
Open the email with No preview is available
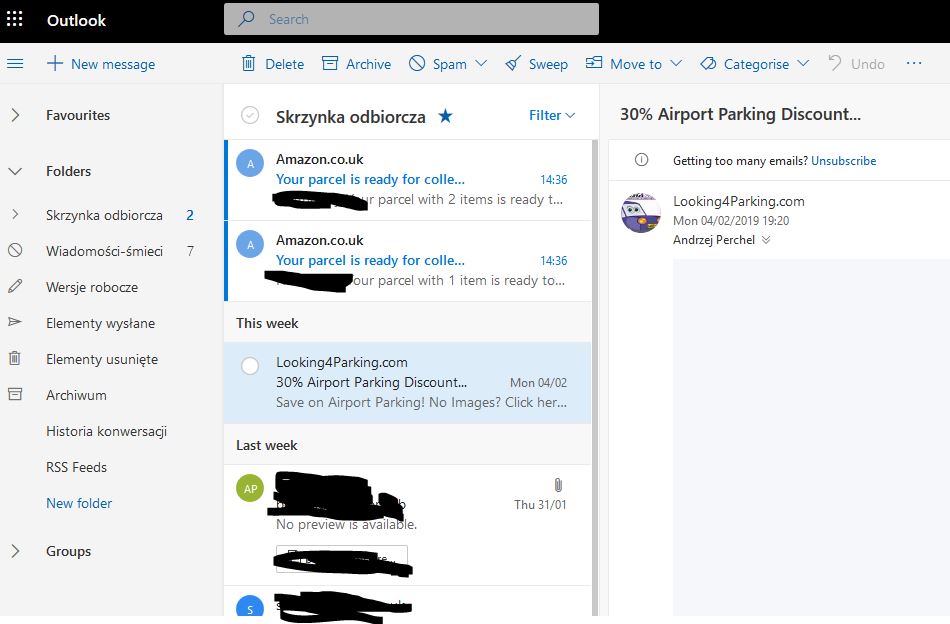pos(408,525)
